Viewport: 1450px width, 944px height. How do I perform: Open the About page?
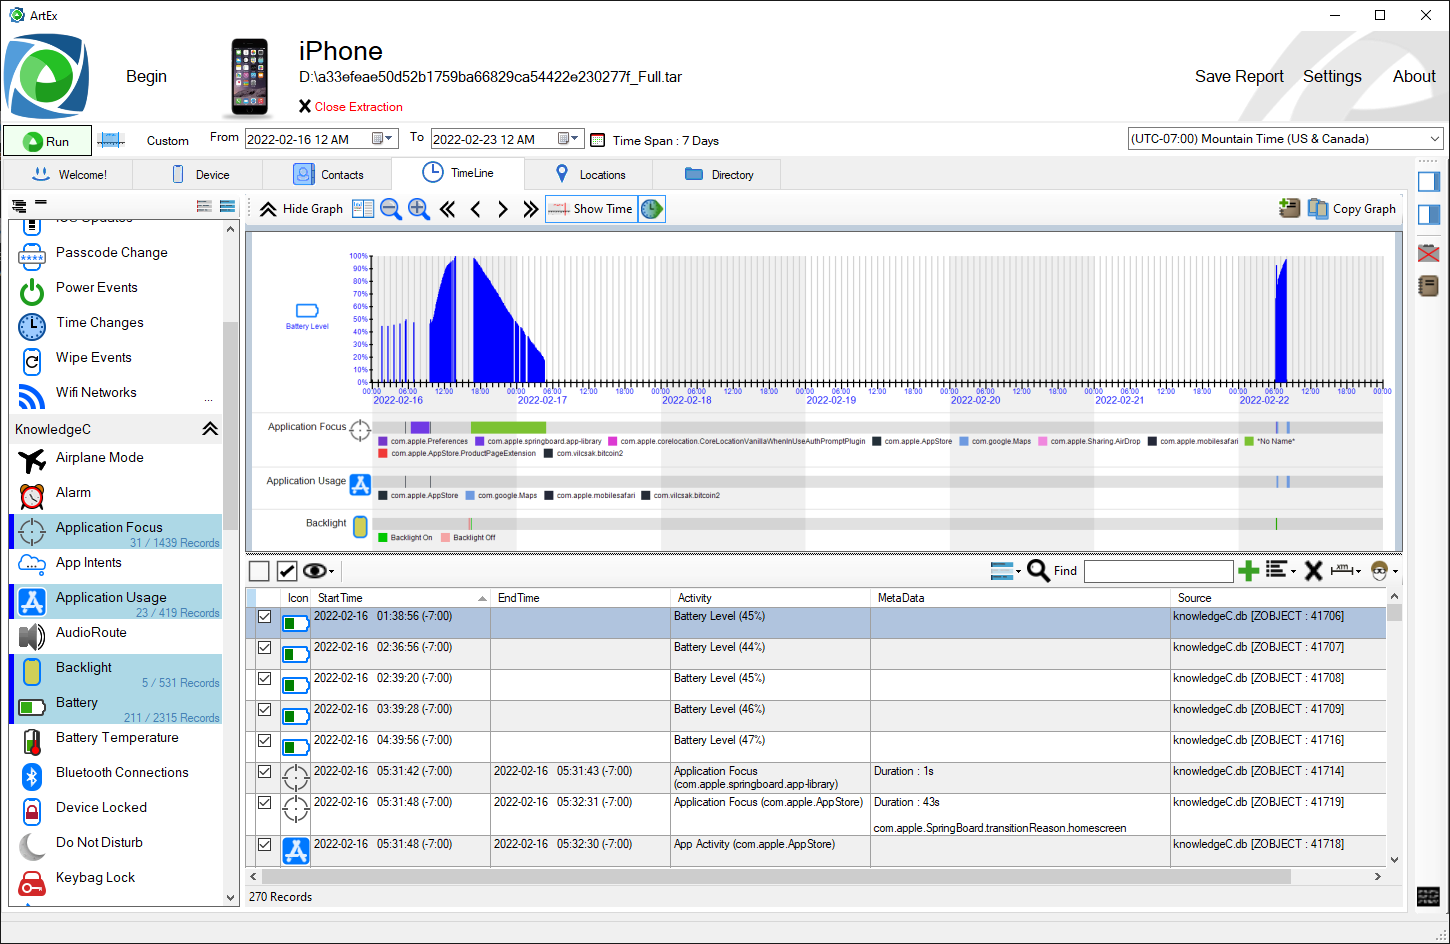[1414, 77]
